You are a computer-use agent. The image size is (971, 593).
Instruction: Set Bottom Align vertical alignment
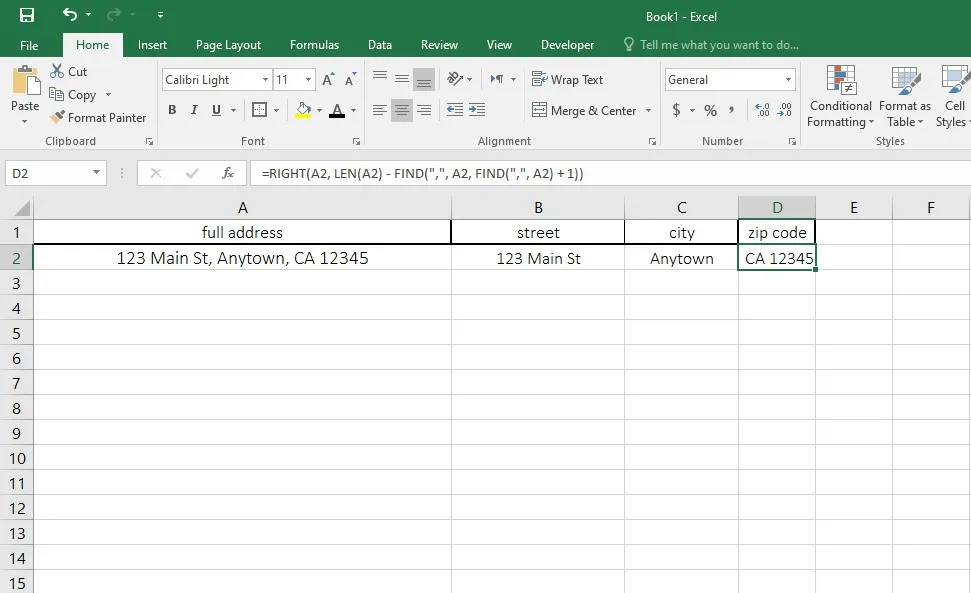tap(424, 79)
